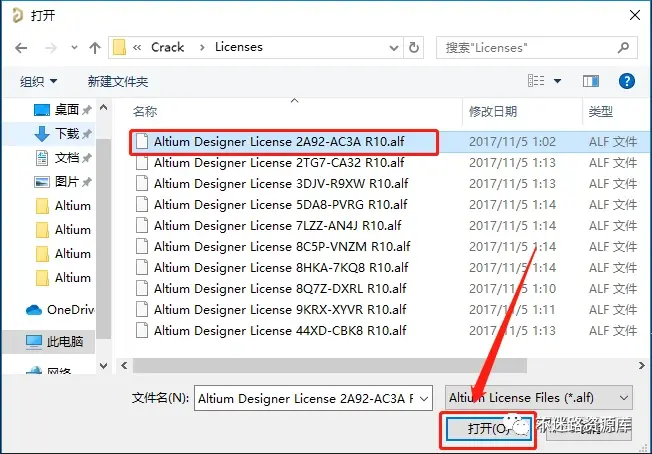This screenshot has width=652, height=454.
Task: Click file icon of 8HKA-7KQ8 license
Action: coord(142,267)
